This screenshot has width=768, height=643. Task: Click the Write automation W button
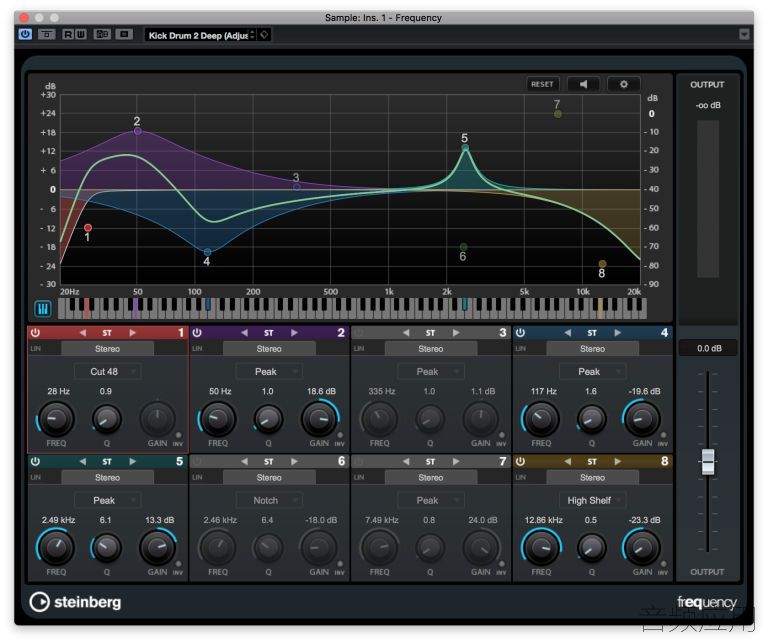tap(80, 34)
